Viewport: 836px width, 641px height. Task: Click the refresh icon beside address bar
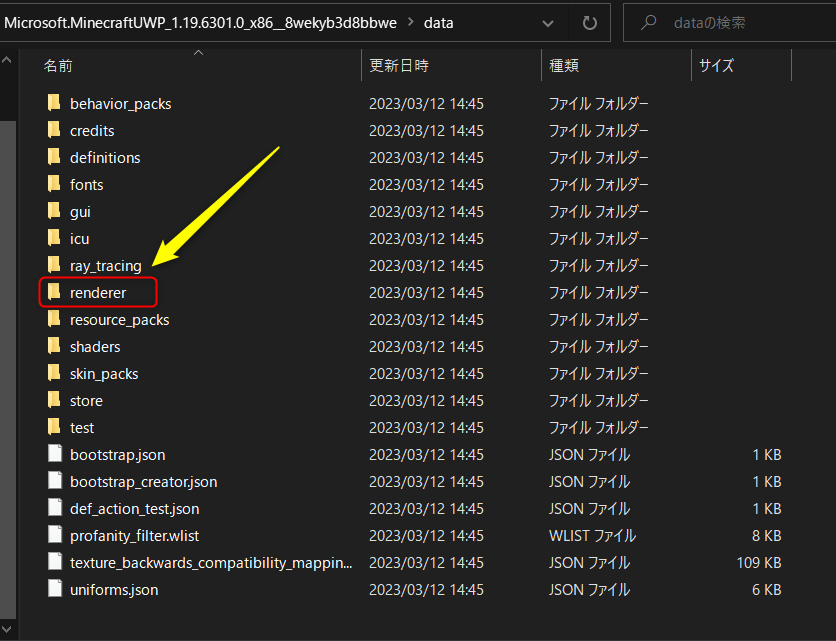(589, 22)
